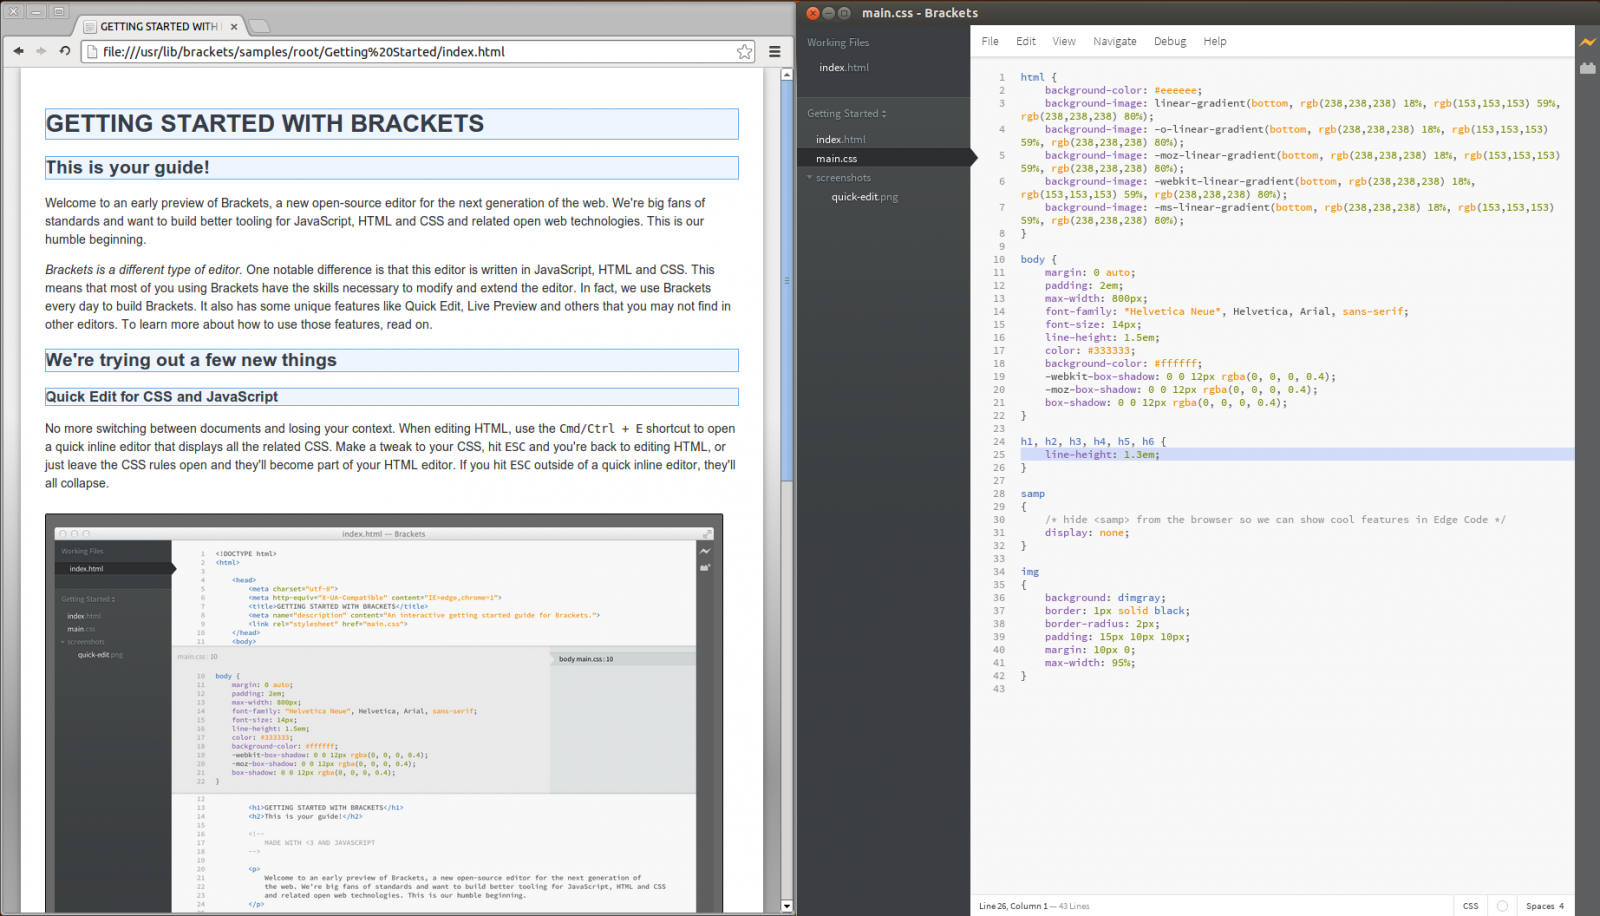This screenshot has height=916, width=1600.
Task: Click line number 1 in the gutter
Action: [x=1002, y=77]
